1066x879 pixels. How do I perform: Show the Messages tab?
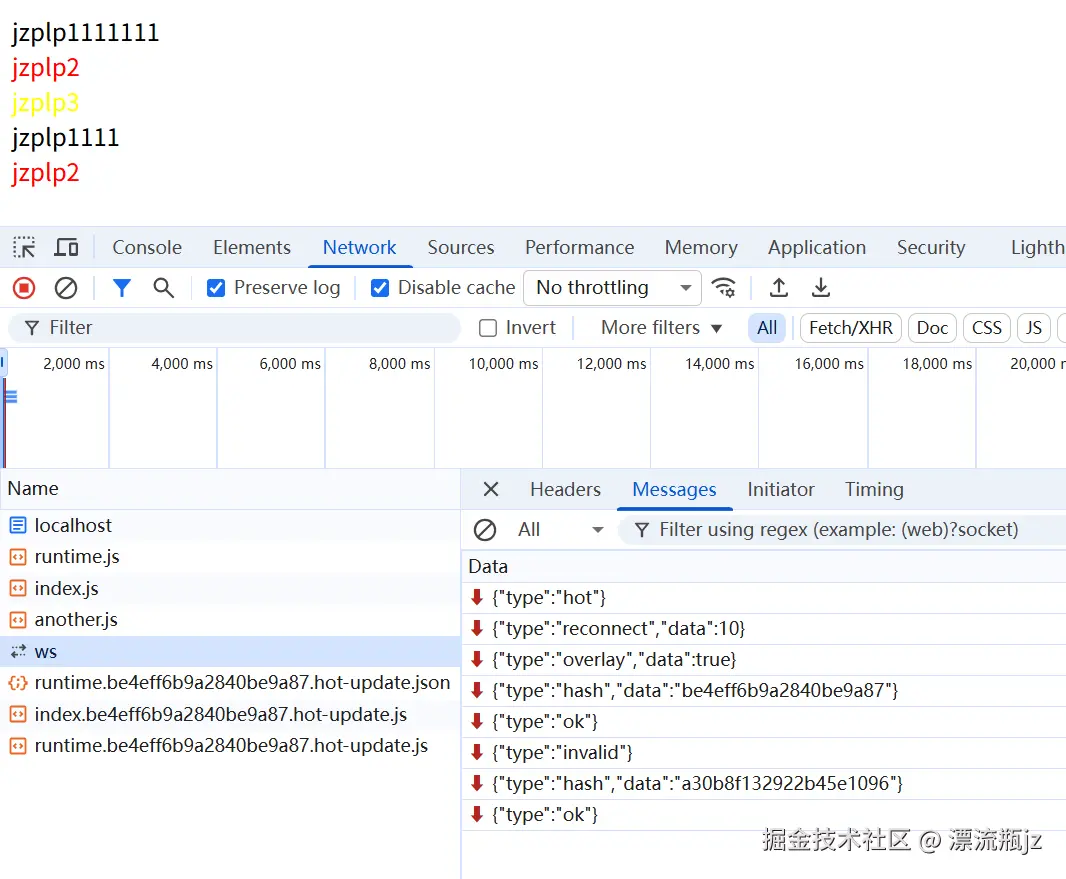674,489
